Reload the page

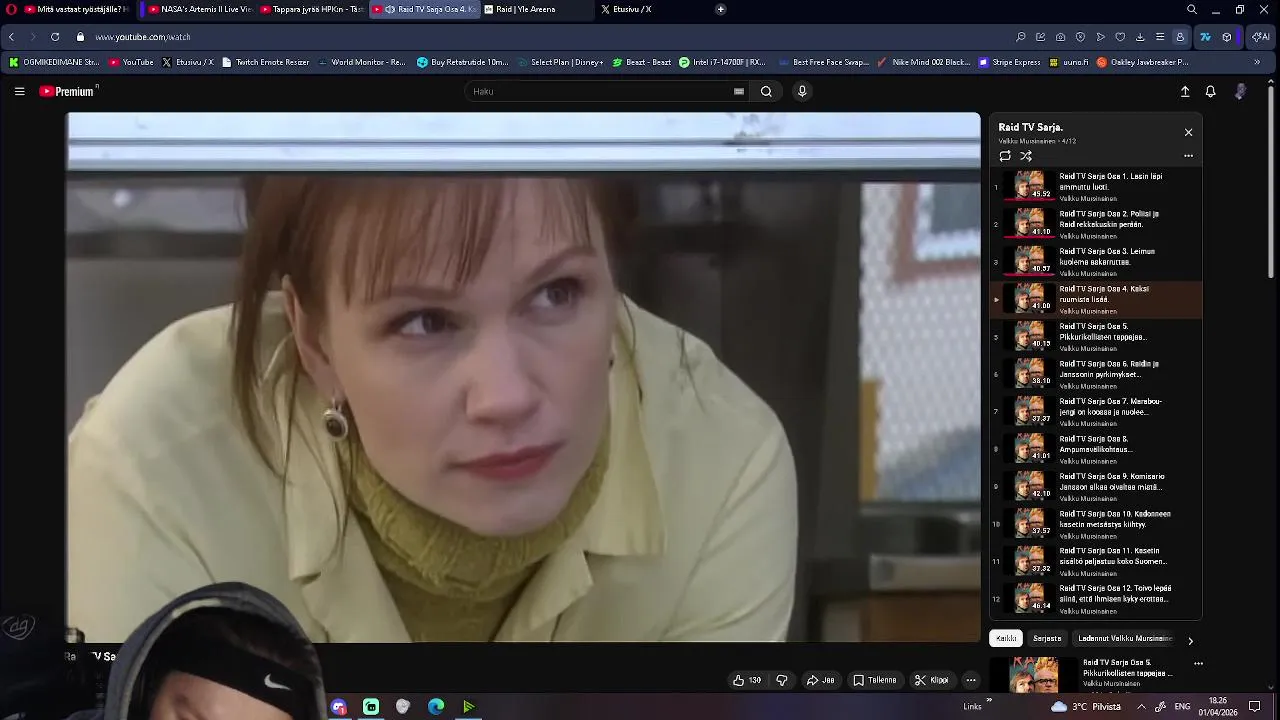(55, 37)
